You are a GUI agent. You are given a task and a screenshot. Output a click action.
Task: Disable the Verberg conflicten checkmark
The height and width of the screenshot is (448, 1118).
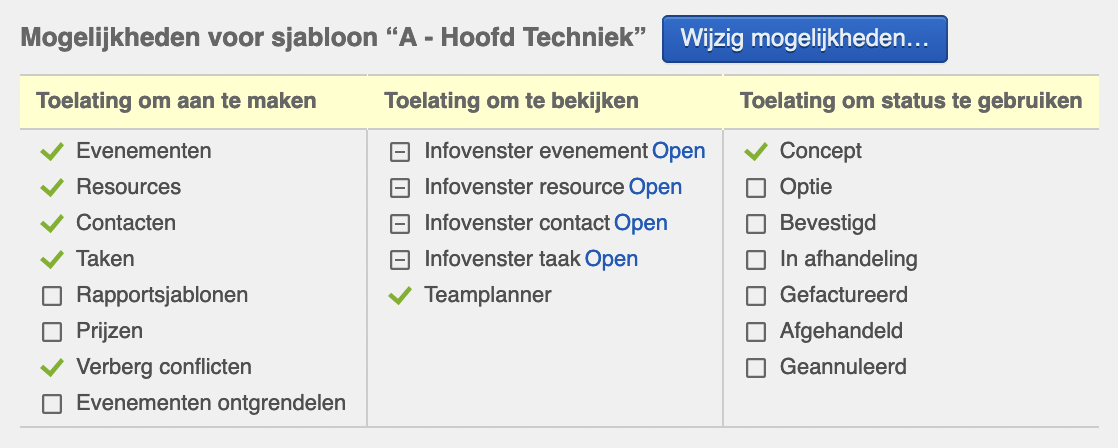[x=51, y=368]
